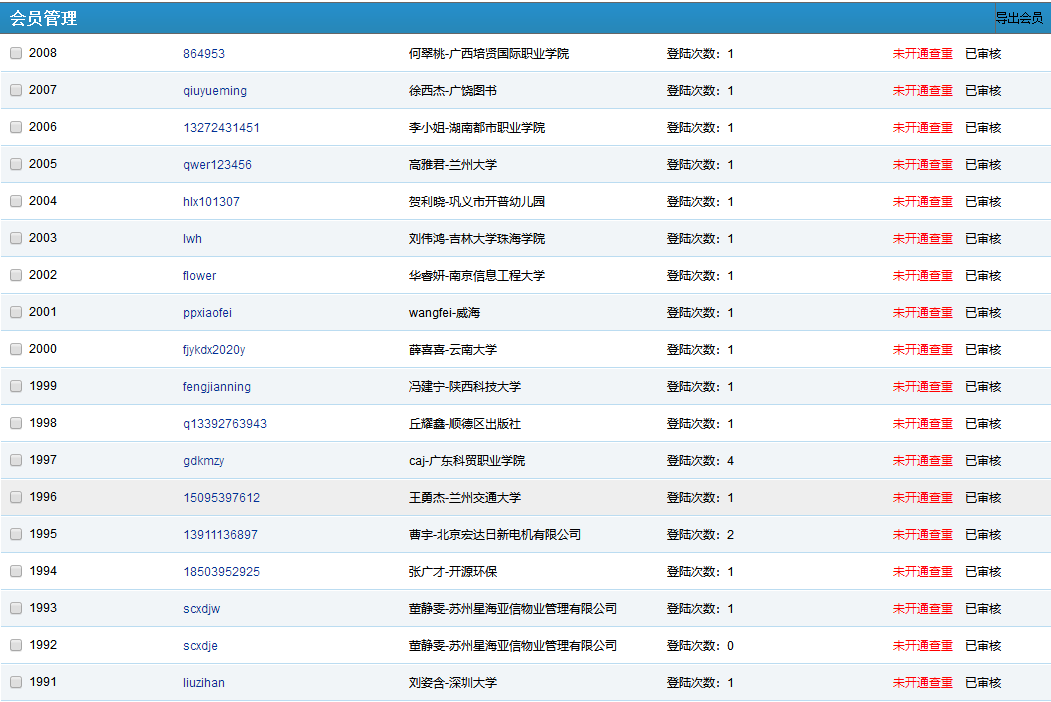1051x702 pixels.
Task: Click 已审核 for member 1992
Action: [982, 646]
